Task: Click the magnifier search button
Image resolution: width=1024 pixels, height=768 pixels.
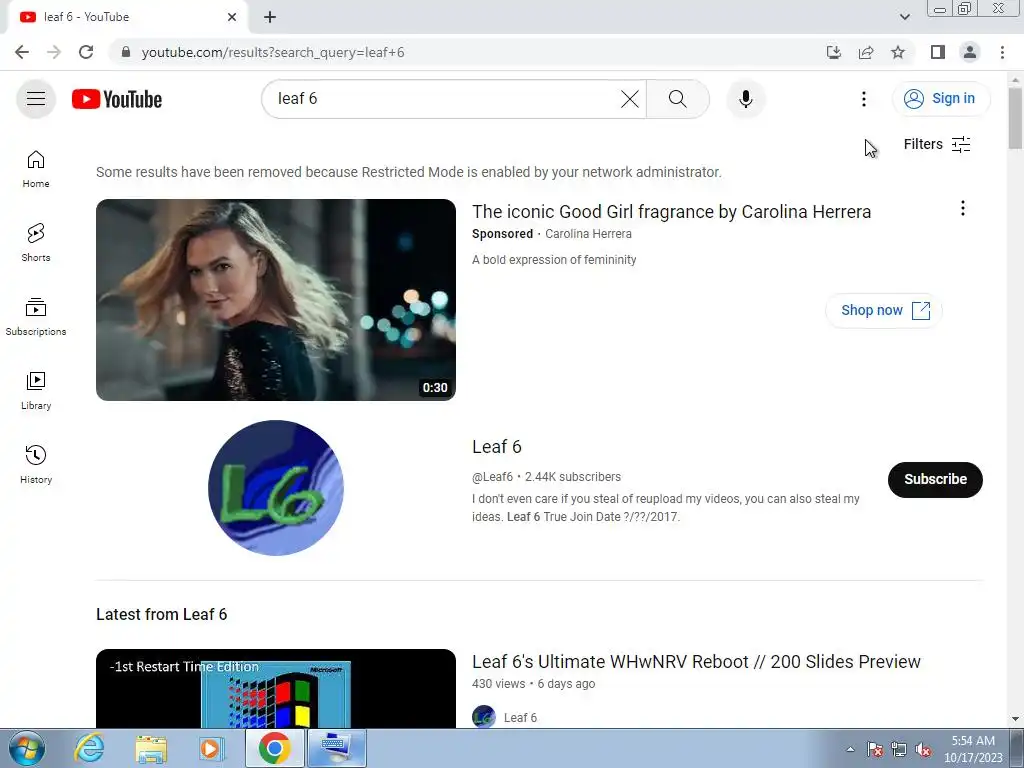Action: 678,99
